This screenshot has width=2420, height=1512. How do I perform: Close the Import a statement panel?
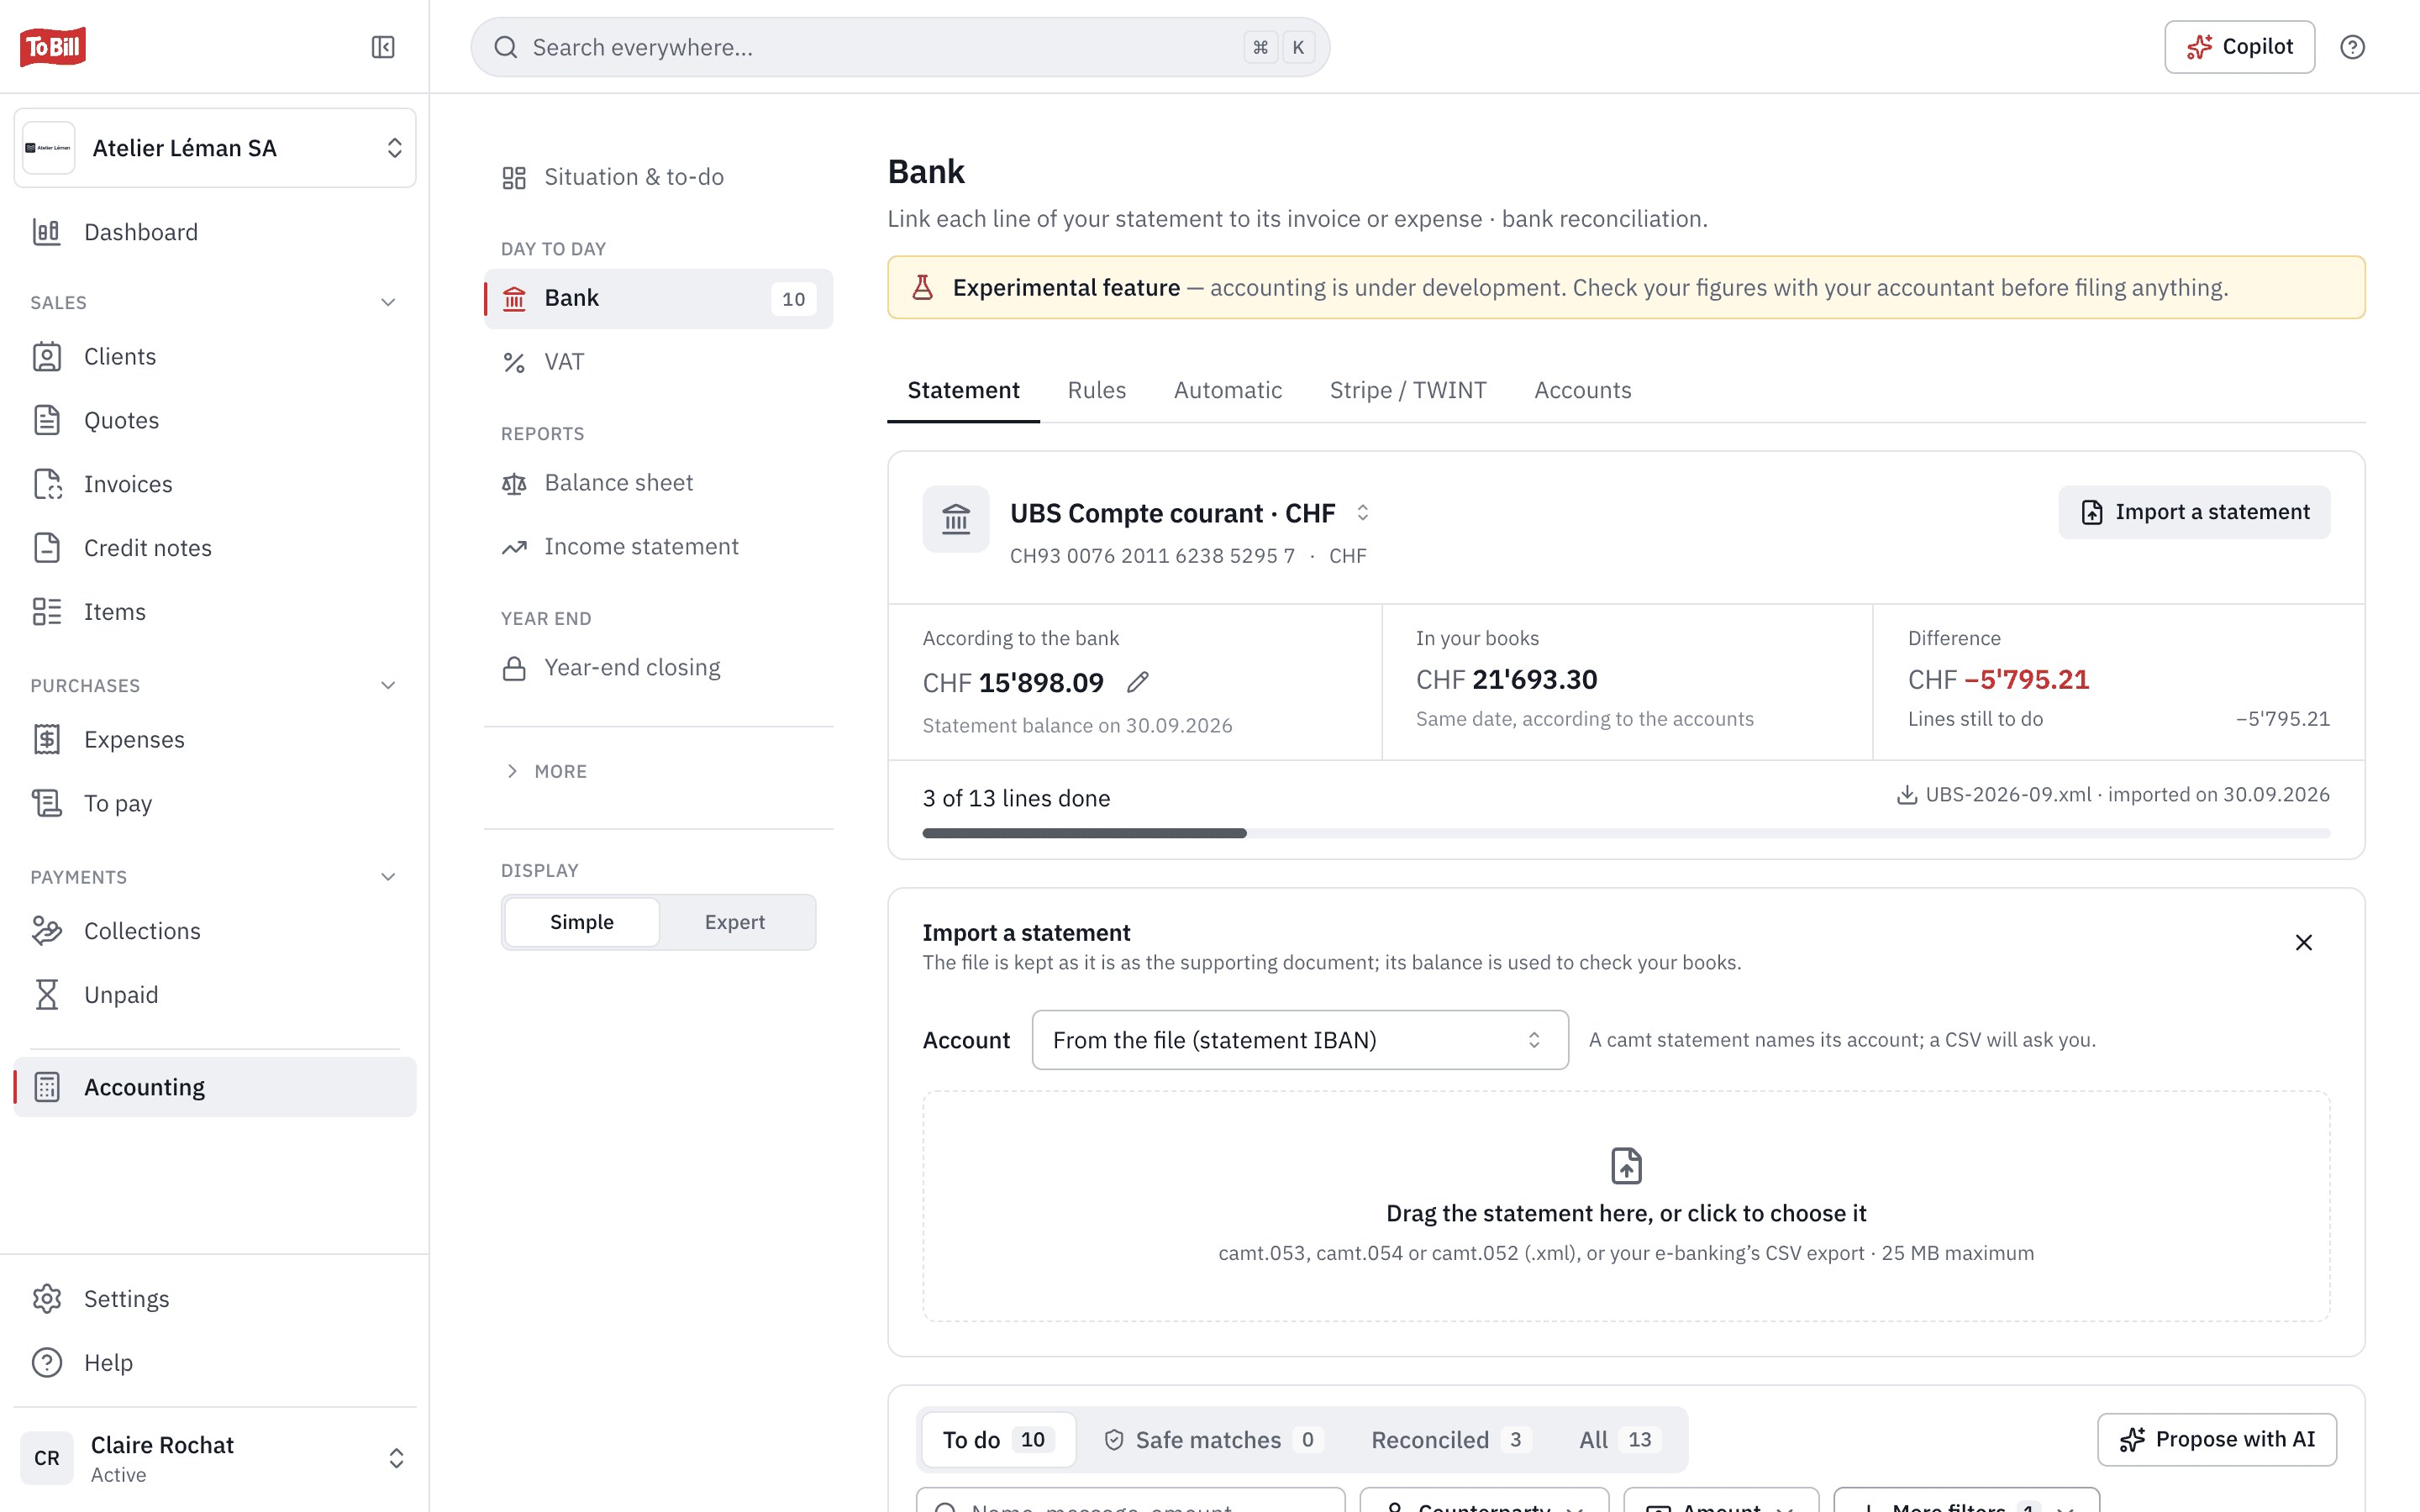(2304, 943)
